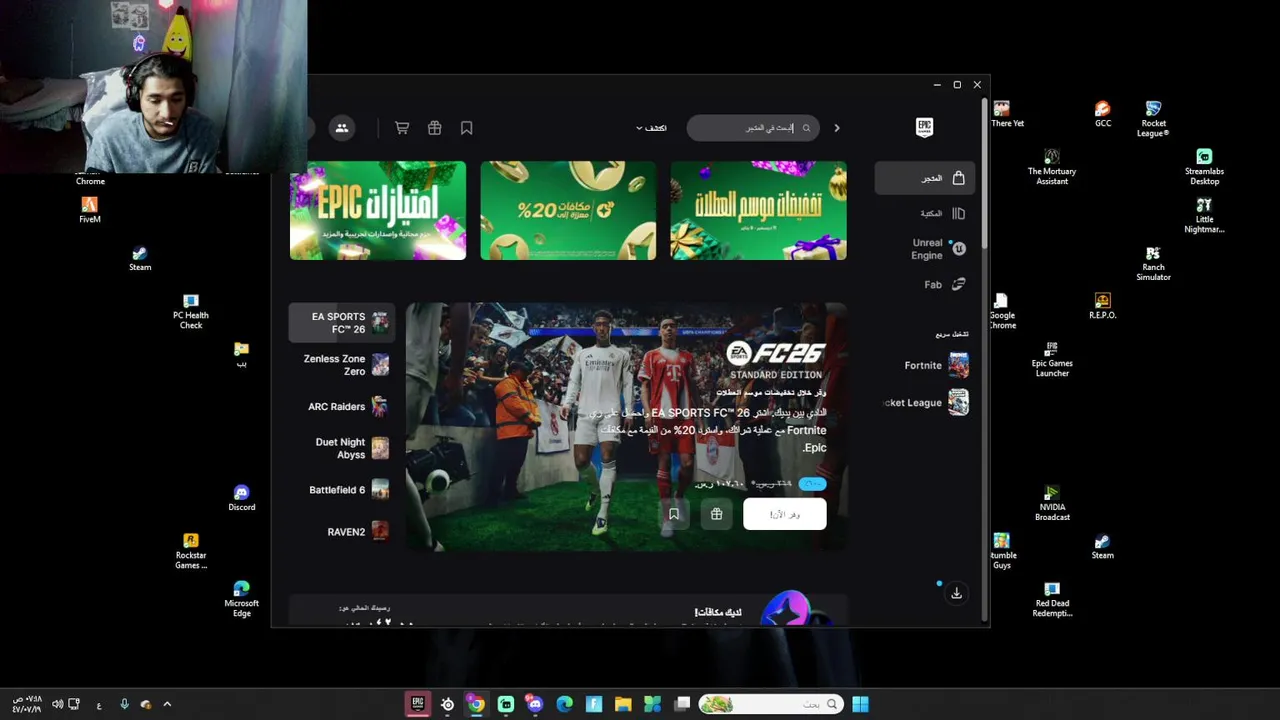Open Microsoft Edge from taskbar
Image resolution: width=1280 pixels, height=720 pixels.
pyautogui.click(x=564, y=704)
